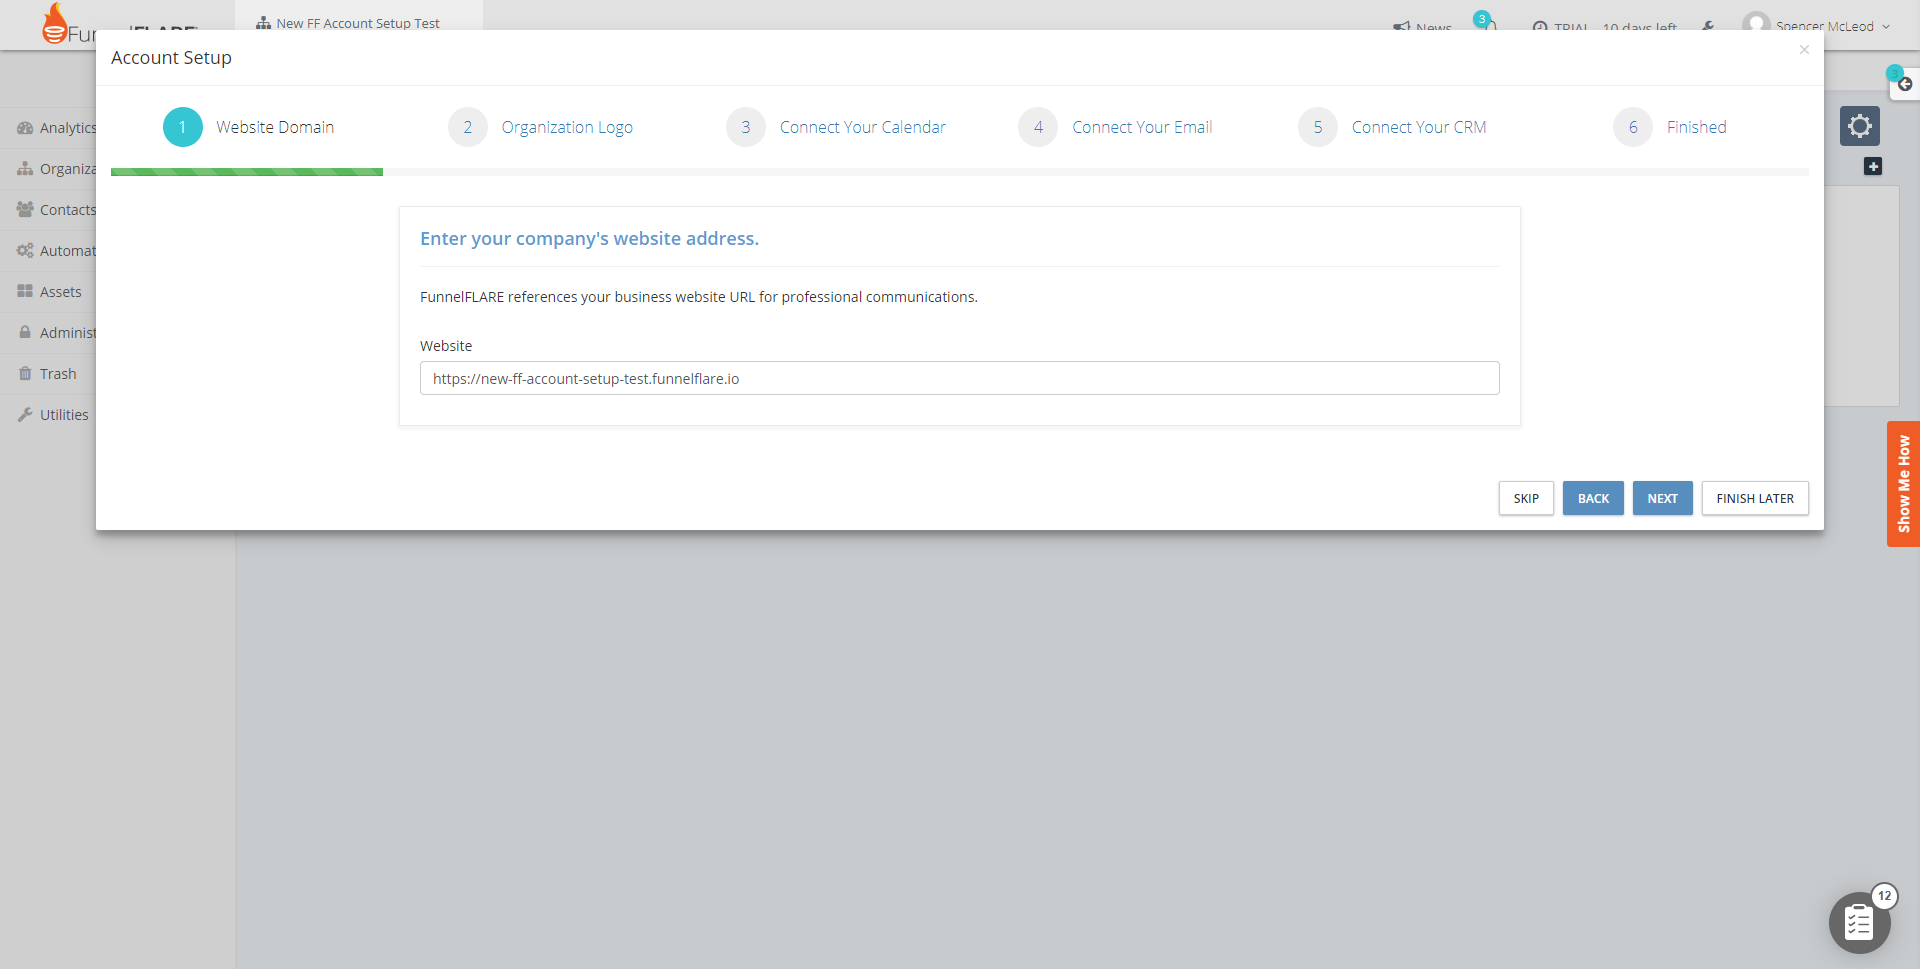Open Utilities in the left sidebar
Screen dimensions: 1920x969
tap(64, 415)
